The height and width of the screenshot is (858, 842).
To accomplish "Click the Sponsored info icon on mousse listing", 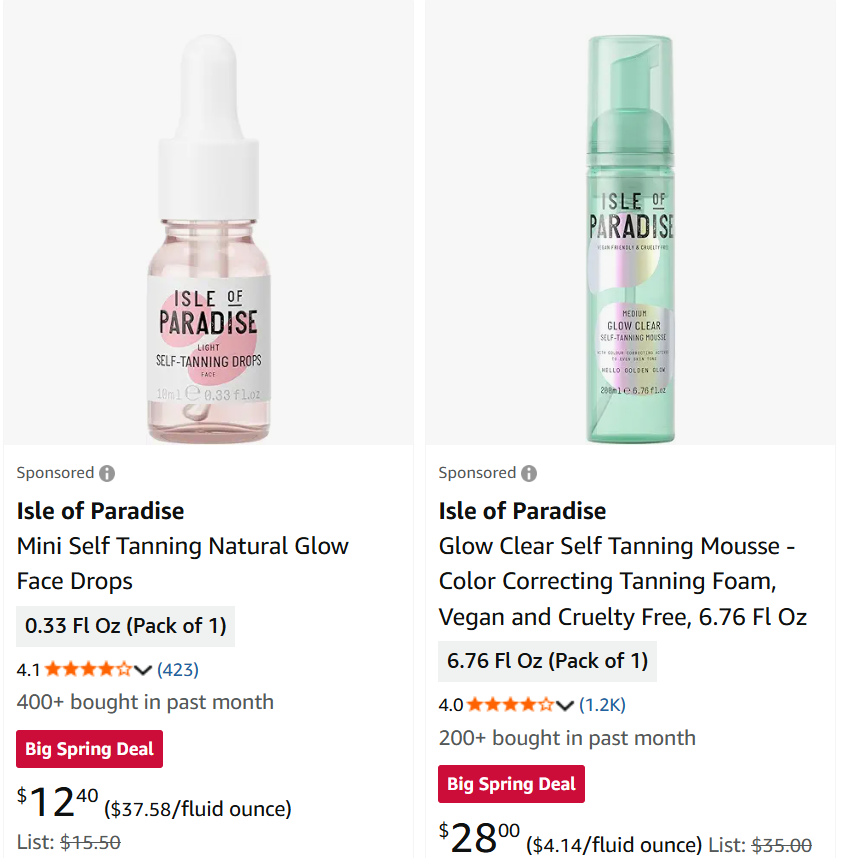I will click(x=528, y=472).
